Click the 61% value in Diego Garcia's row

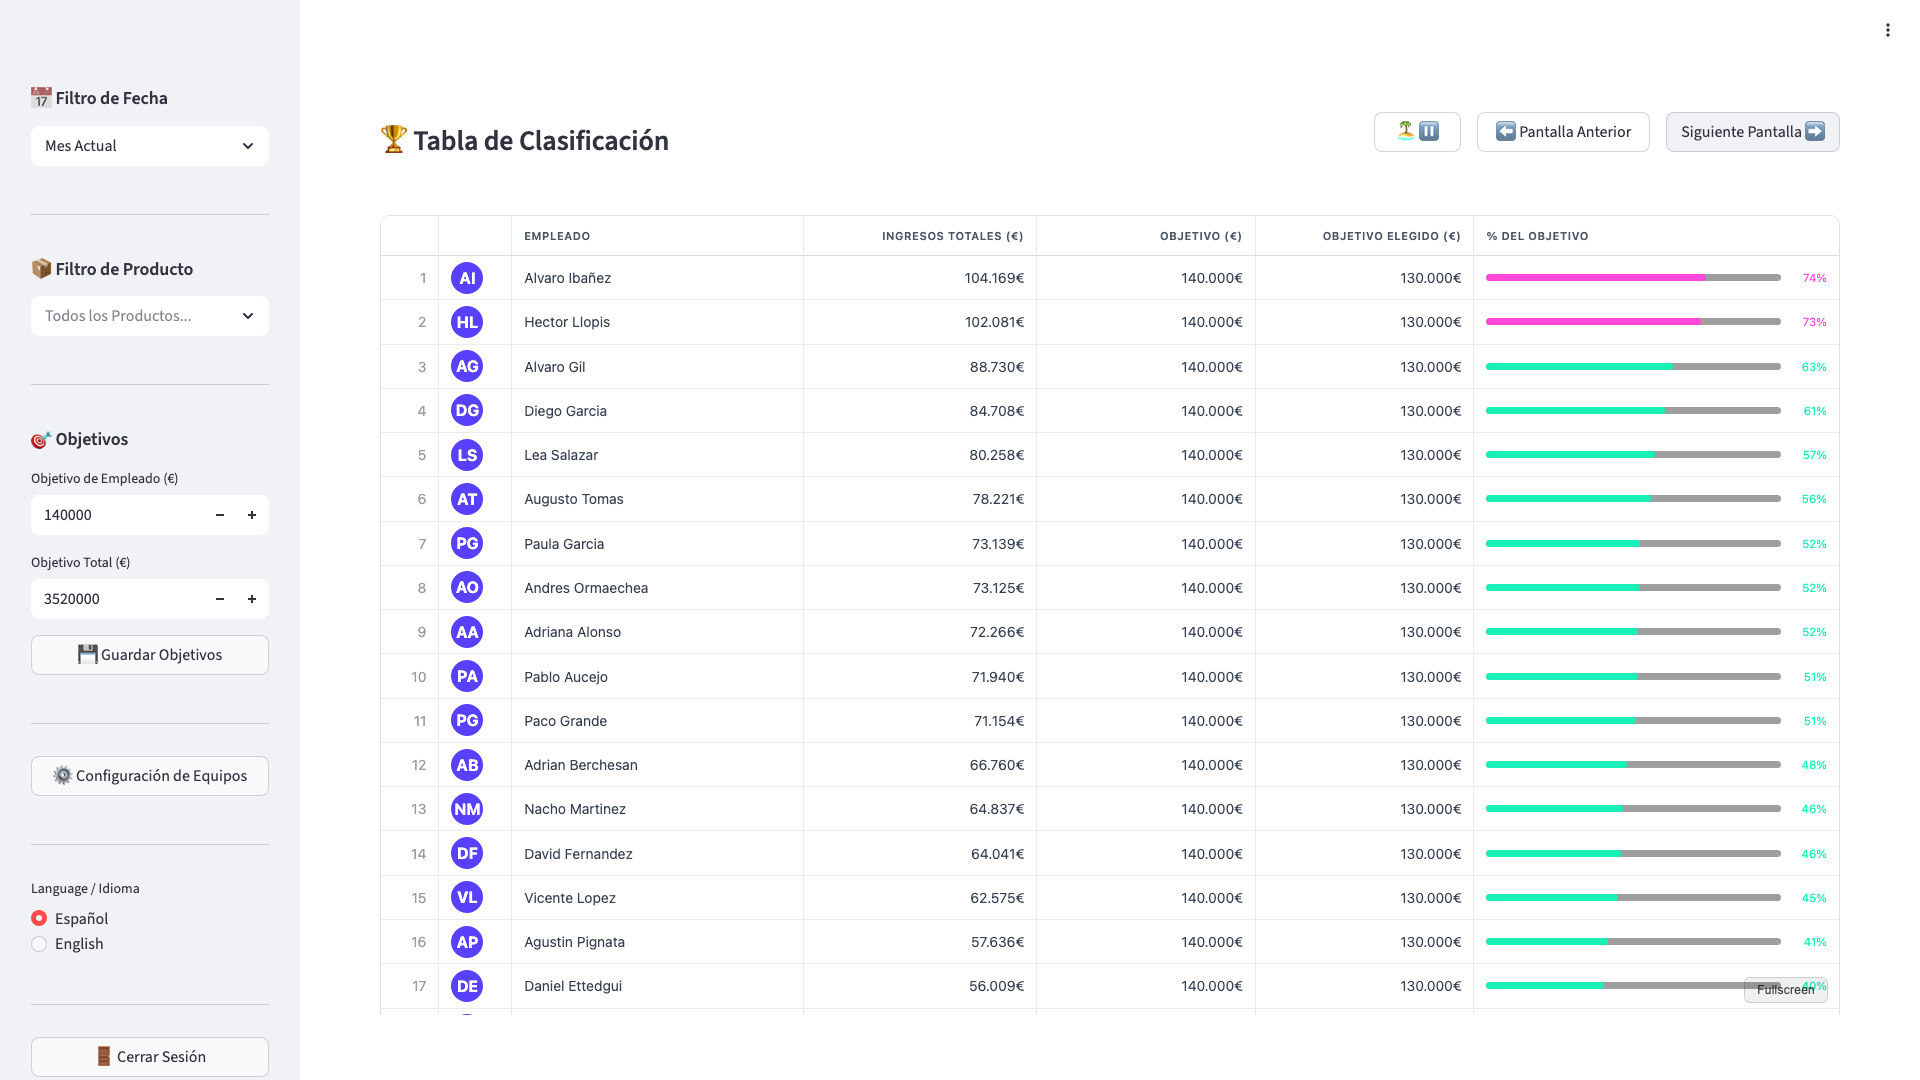(x=1815, y=411)
